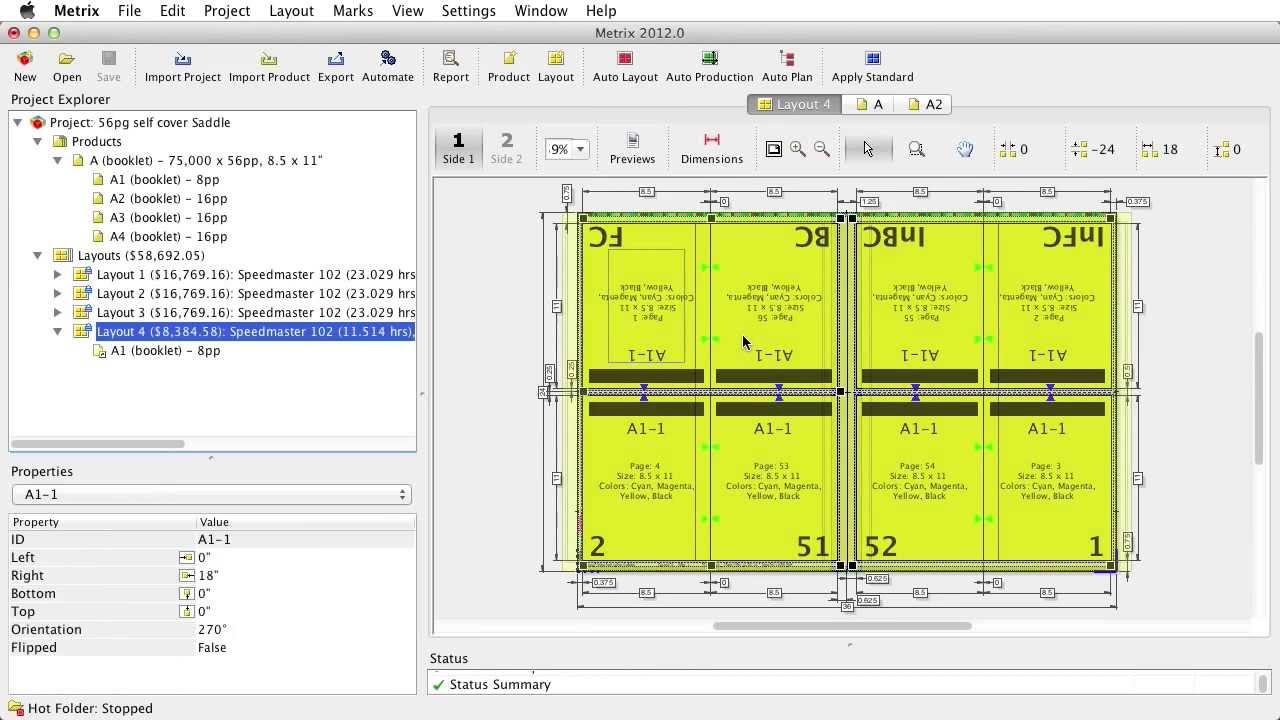1280x720 pixels.
Task: Click the Orientation value 270°
Action: click(x=212, y=629)
